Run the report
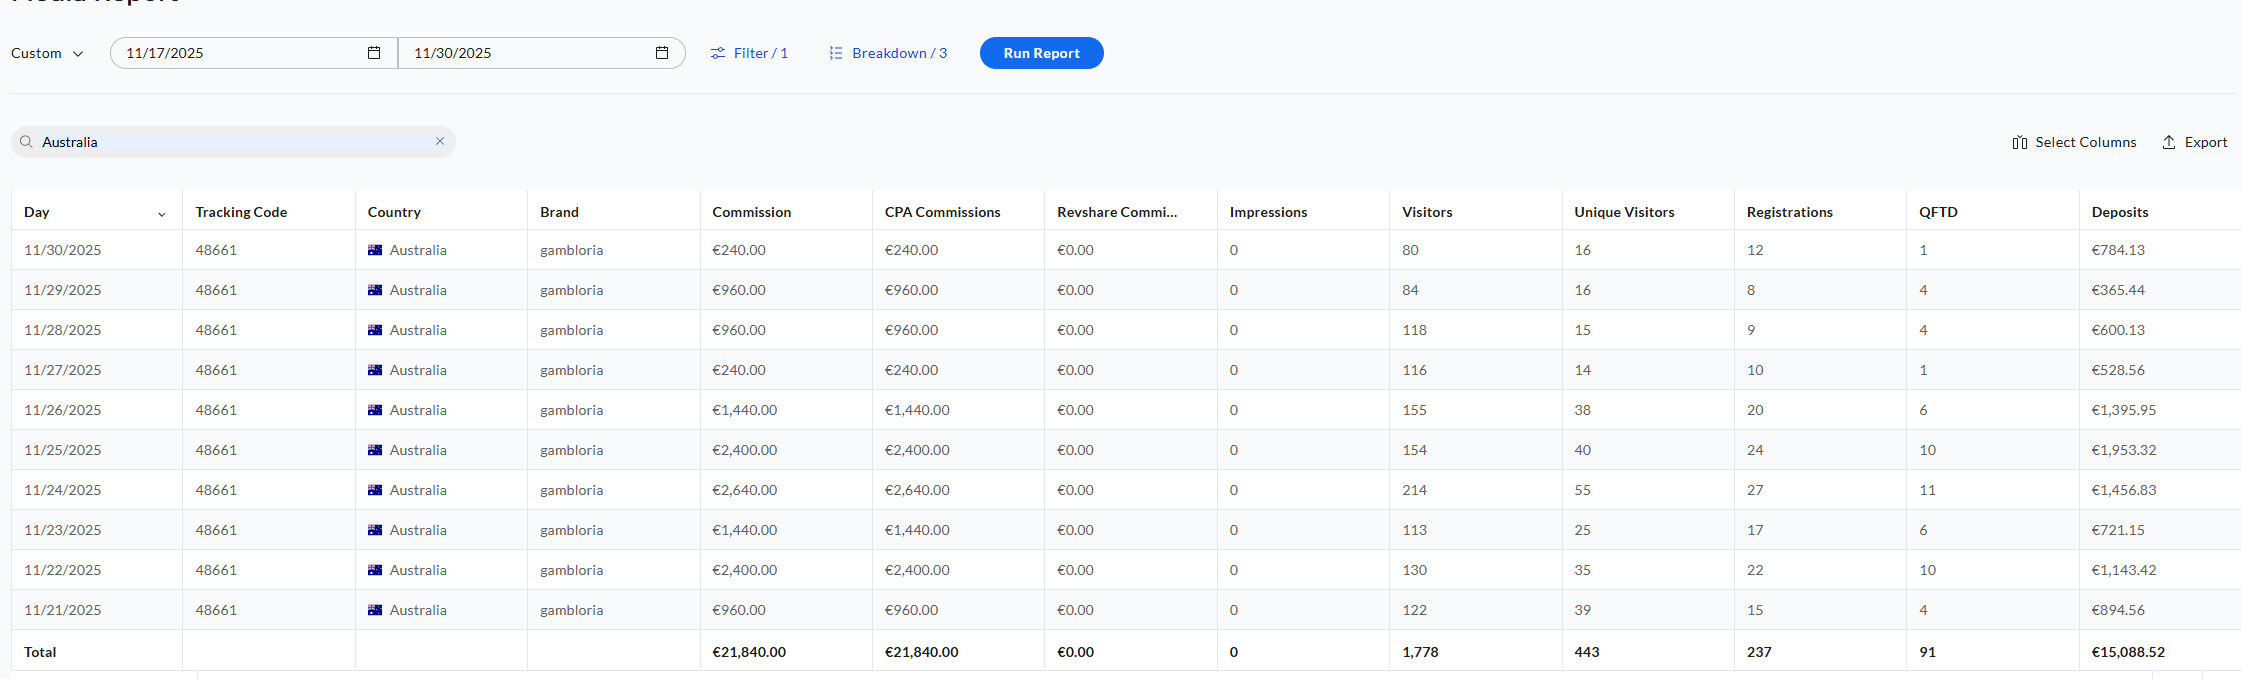The width and height of the screenshot is (2241, 679). [1041, 53]
